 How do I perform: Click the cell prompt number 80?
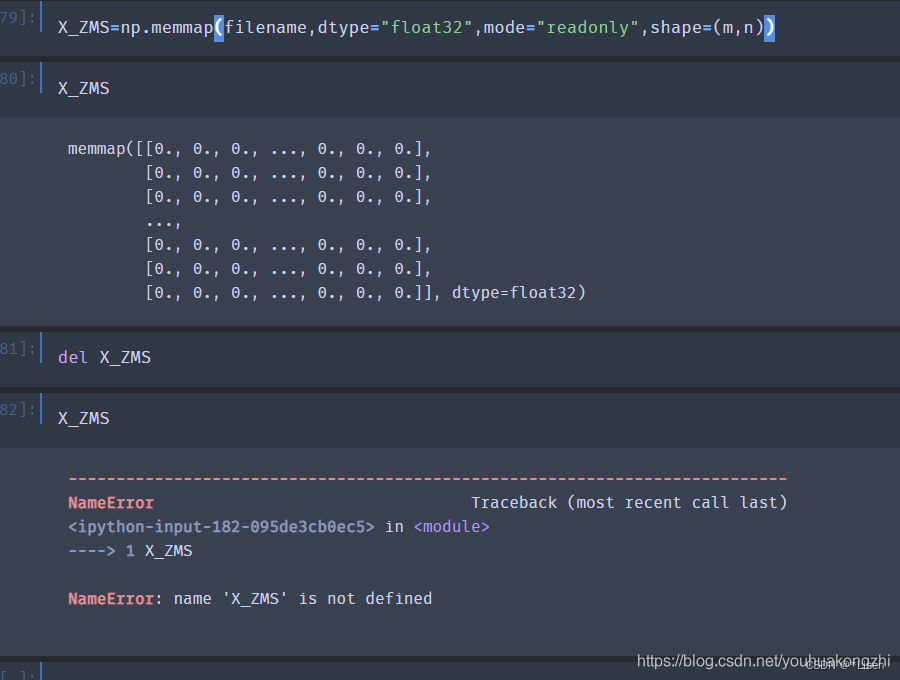click(x=17, y=79)
